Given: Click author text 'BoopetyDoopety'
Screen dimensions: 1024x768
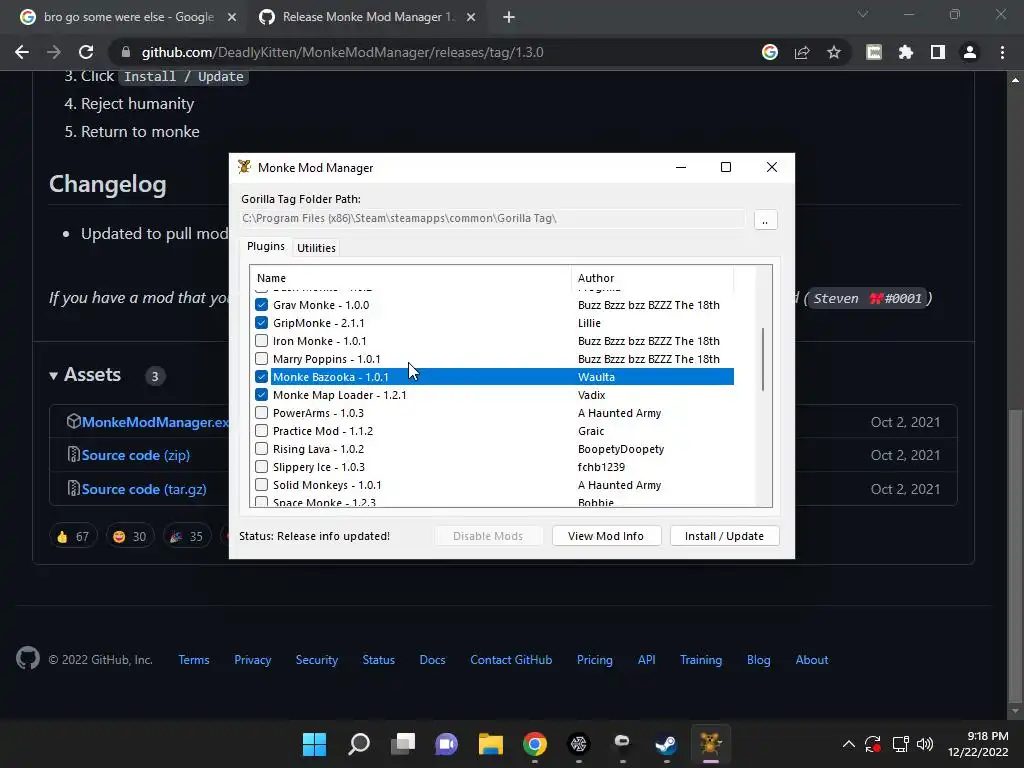Looking at the screenshot, I should (x=621, y=449).
